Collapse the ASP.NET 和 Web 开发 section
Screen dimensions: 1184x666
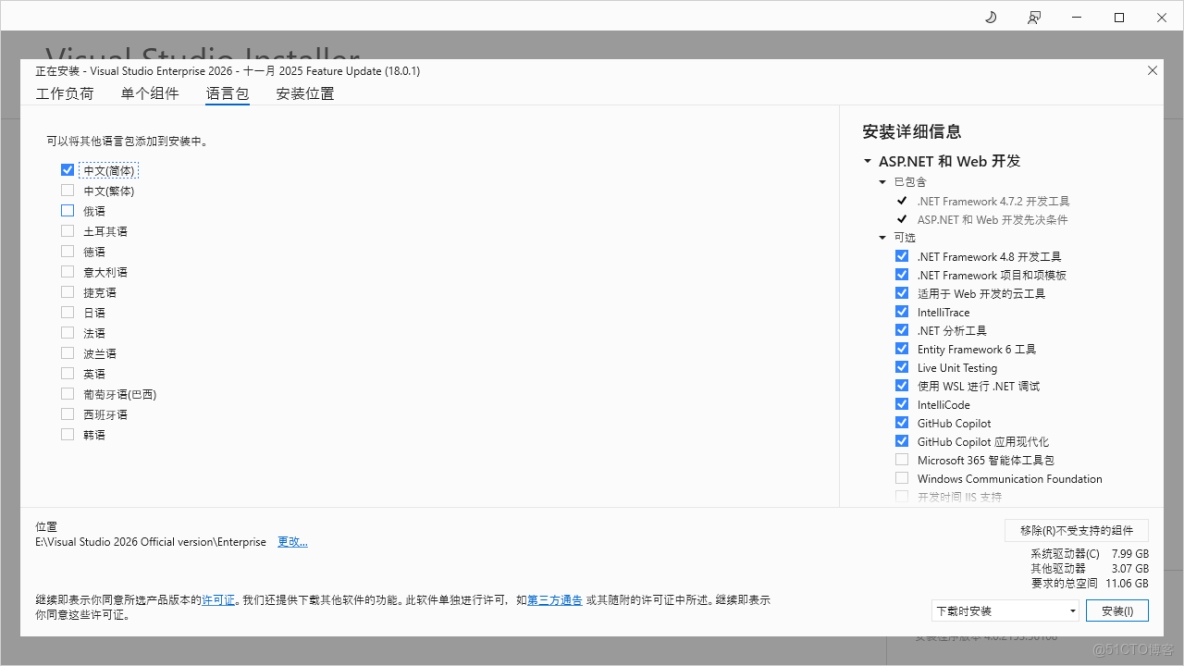[x=866, y=160]
